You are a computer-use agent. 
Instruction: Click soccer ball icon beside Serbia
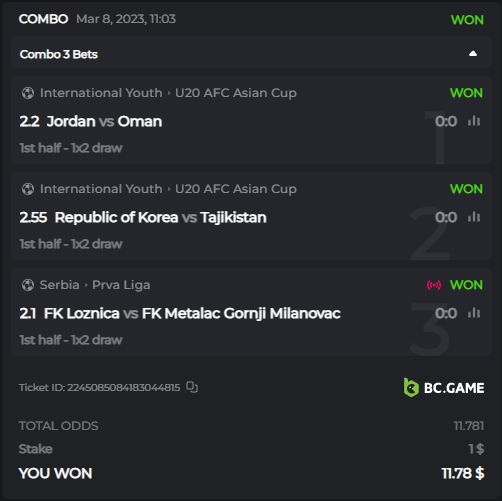click(28, 285)
